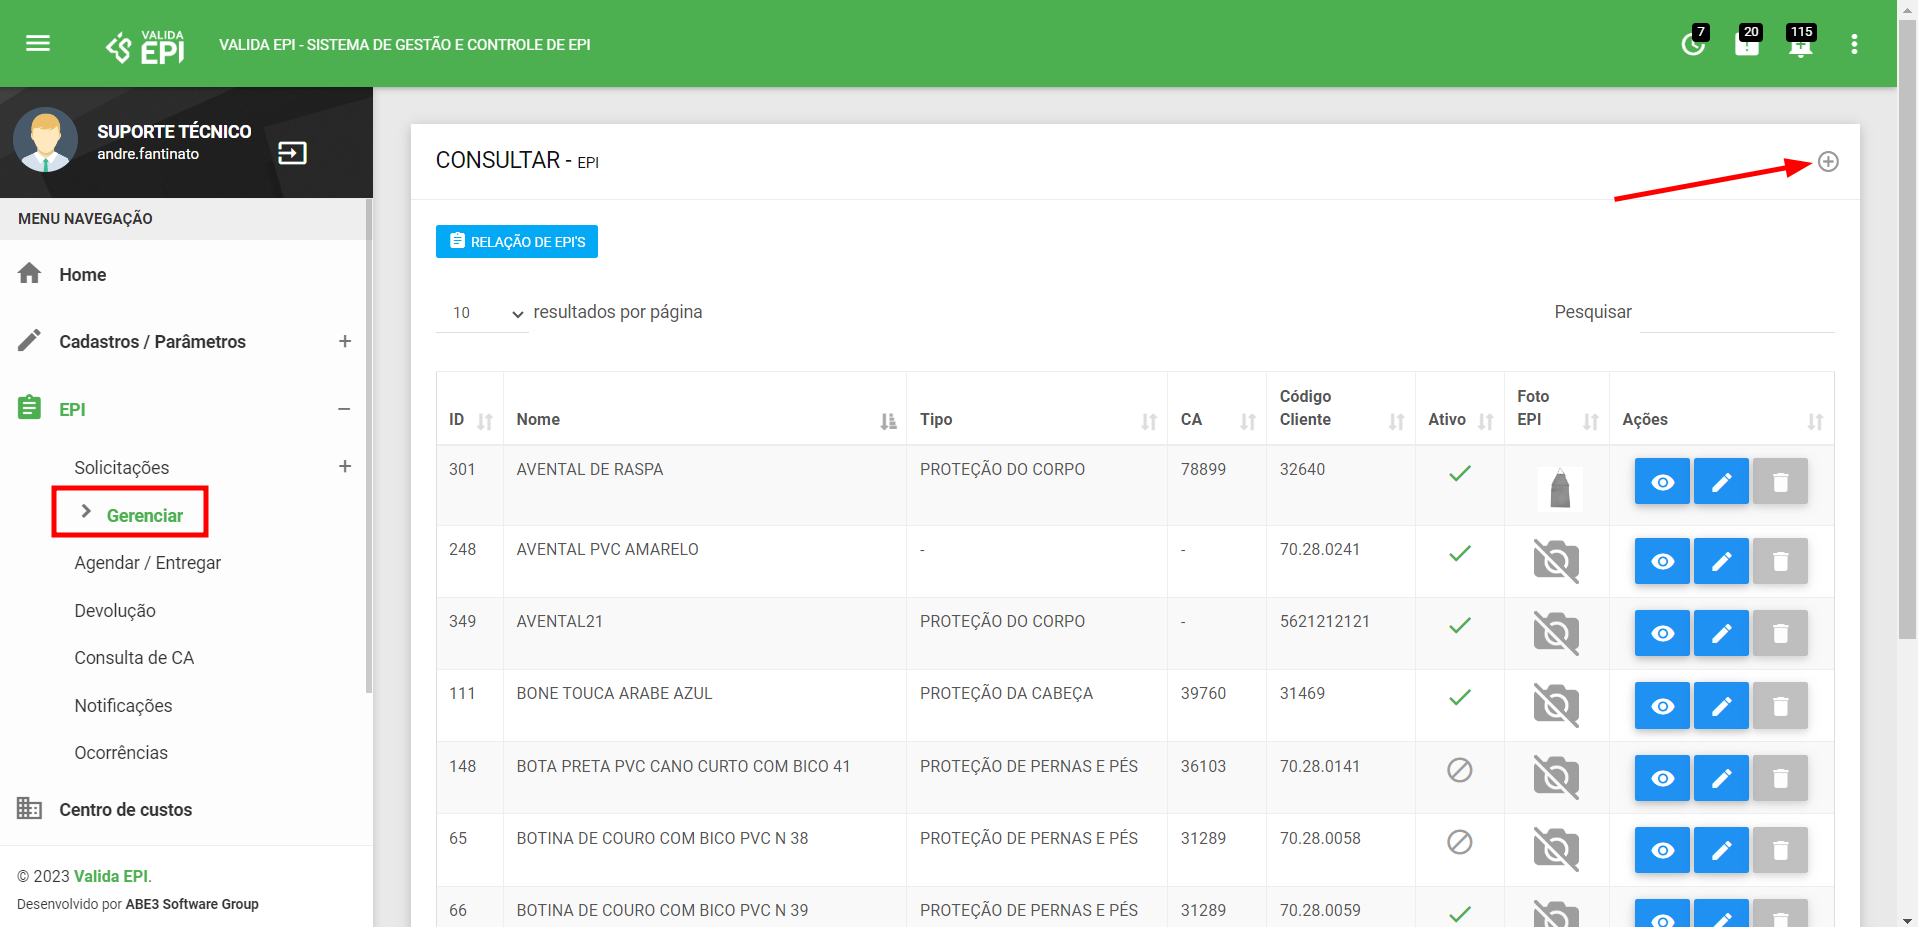This screenshot has width=1918, height=927.
Task: Edit the AVENTAL21 entry
Action: pos(1721,633)
